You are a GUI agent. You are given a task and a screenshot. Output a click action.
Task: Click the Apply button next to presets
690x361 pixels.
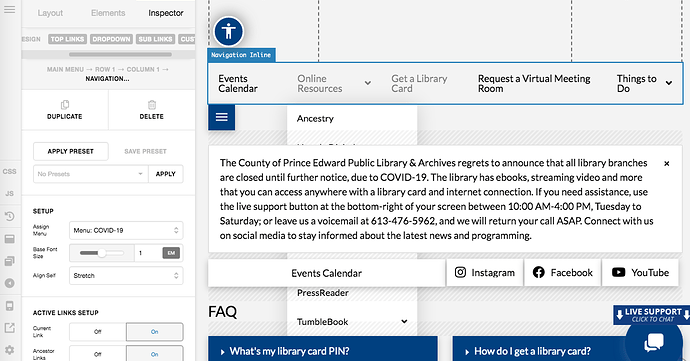tap(165, 174)
